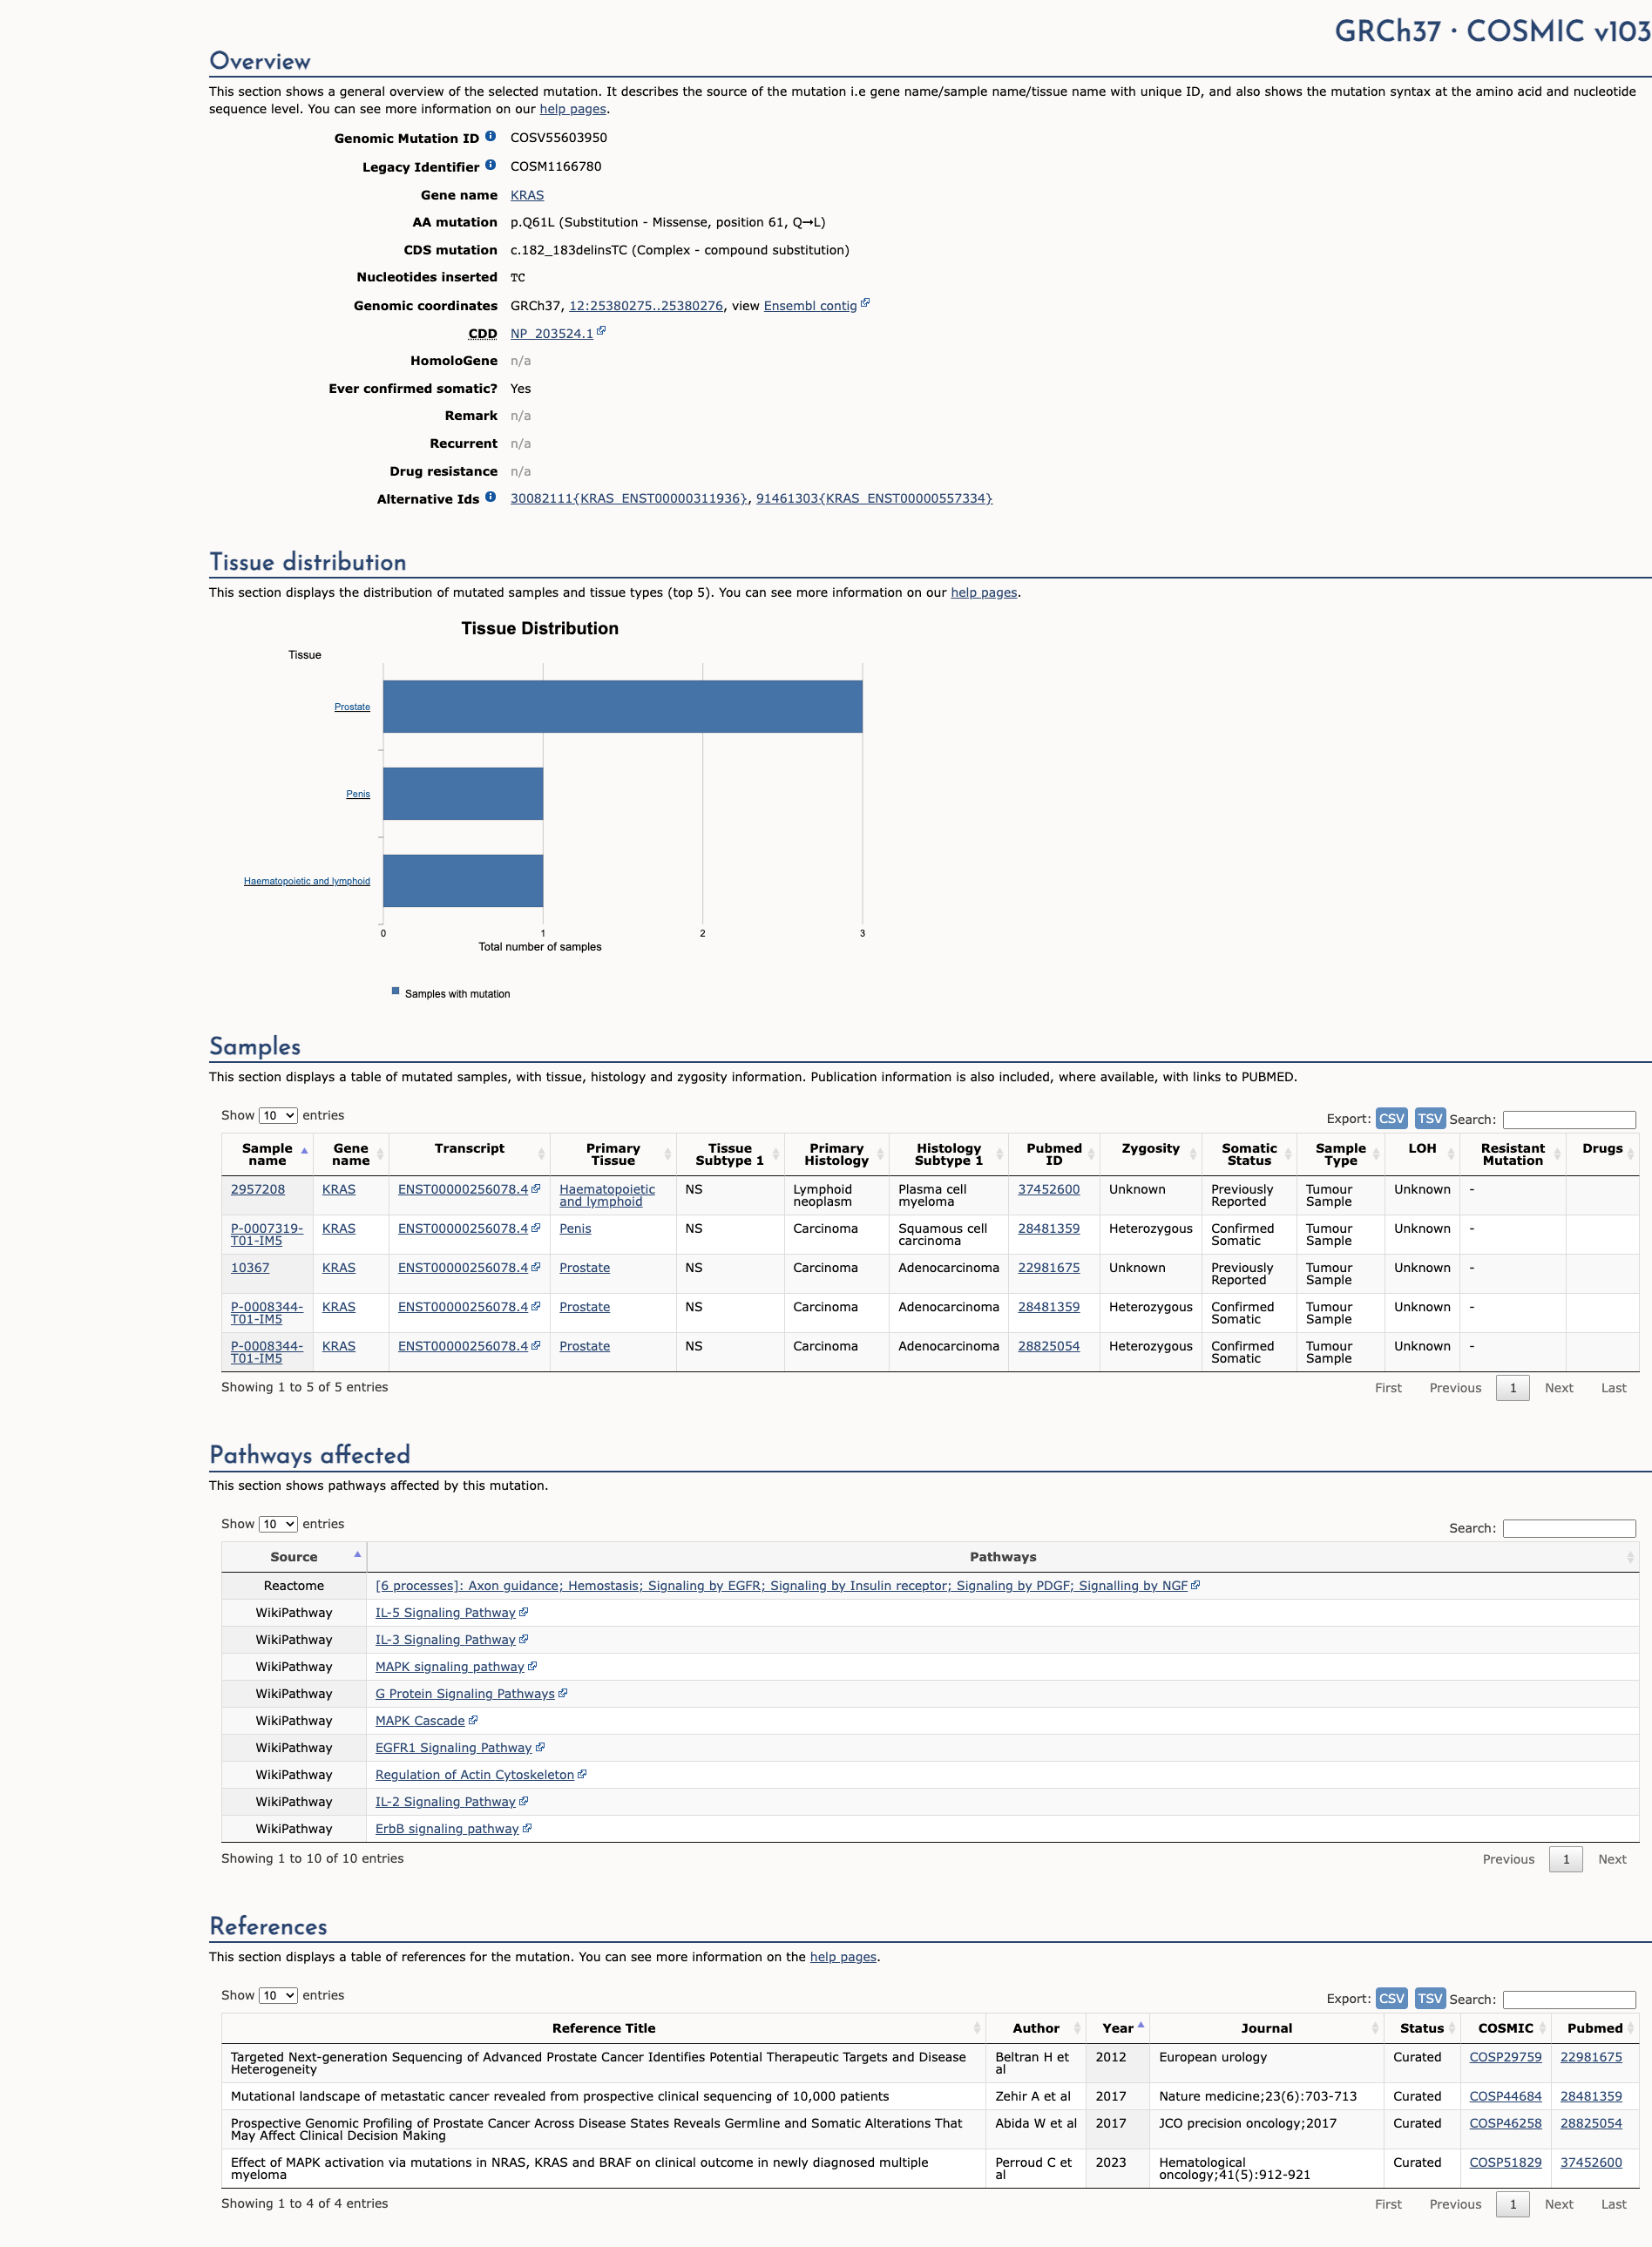1652x2247 pixels.
Task: Click info icon beside Alternative Ids
Action: click(490, 496)
